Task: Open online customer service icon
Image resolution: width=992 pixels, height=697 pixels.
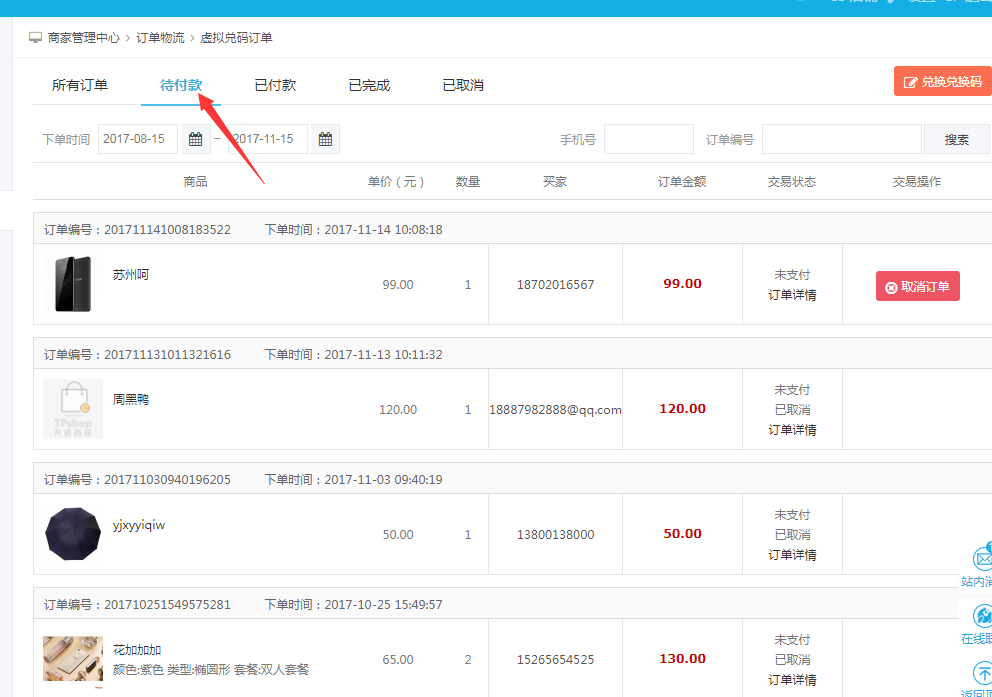Action: (x=982, y=616)
